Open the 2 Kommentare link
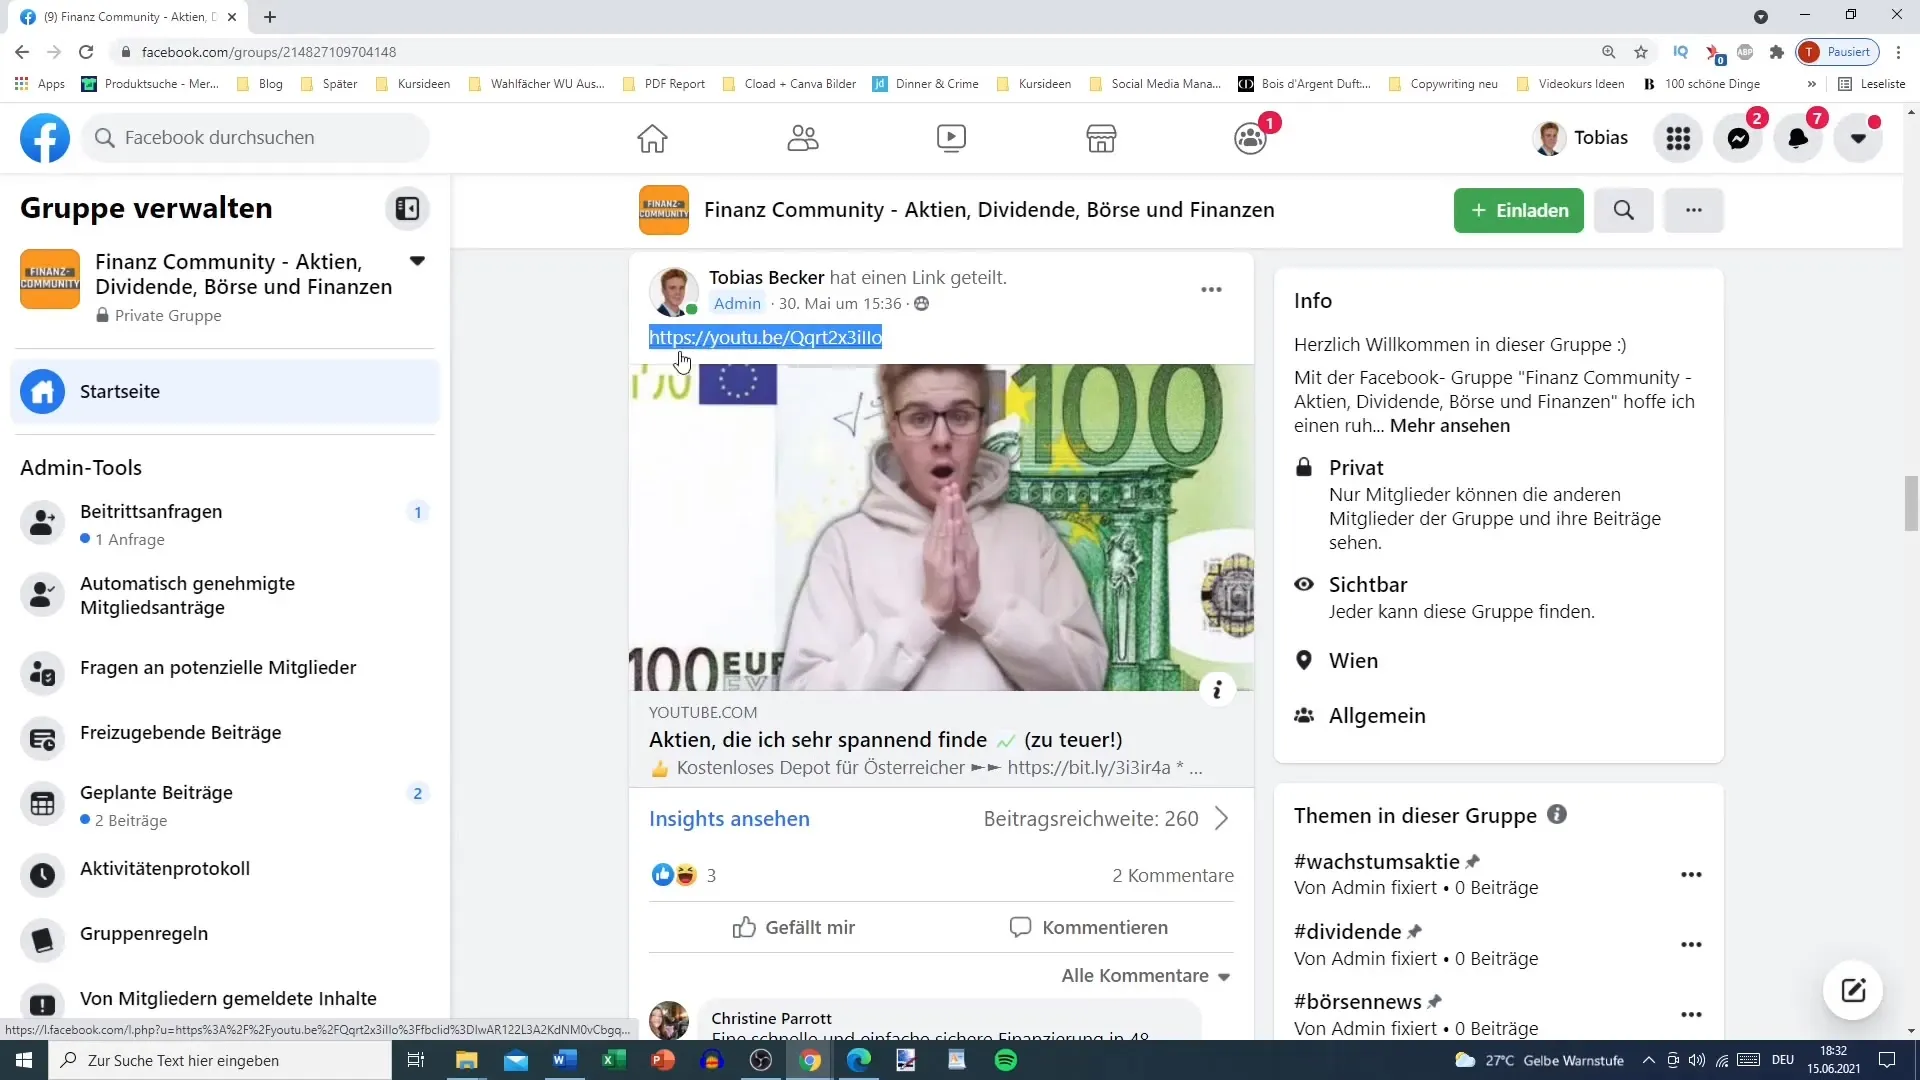 pos(1172,876)
